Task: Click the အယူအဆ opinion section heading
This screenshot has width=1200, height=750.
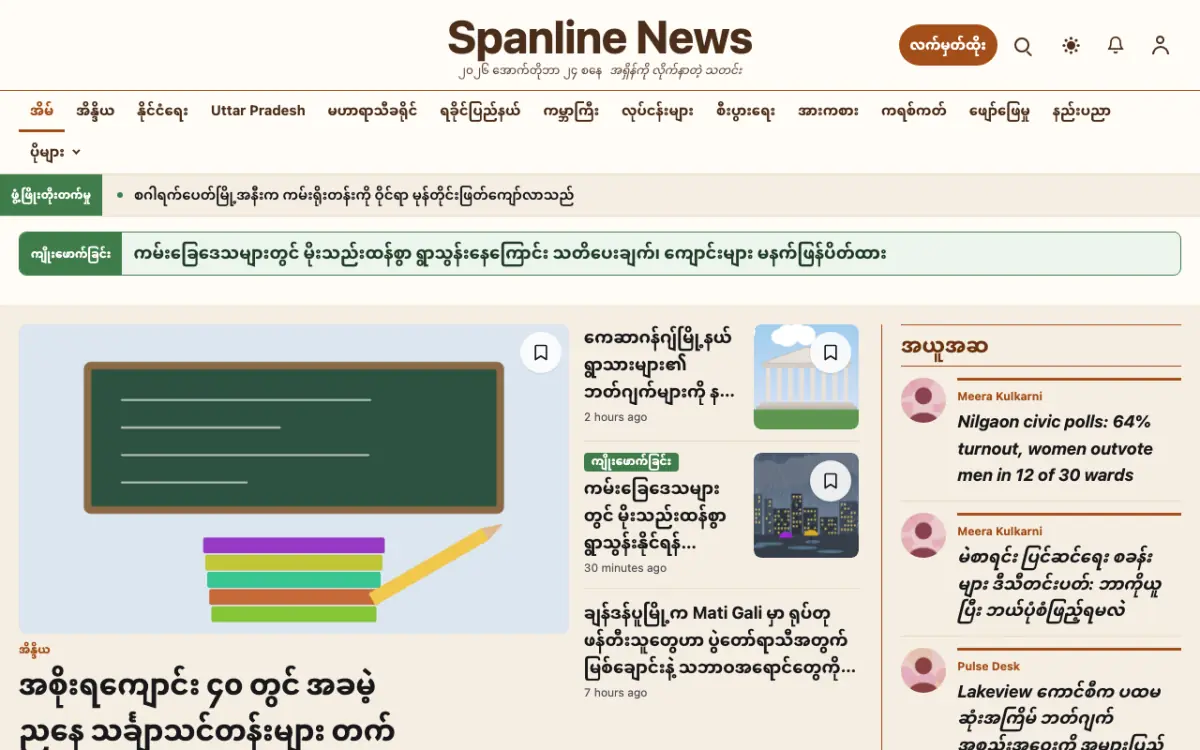Action: [944, 347]
